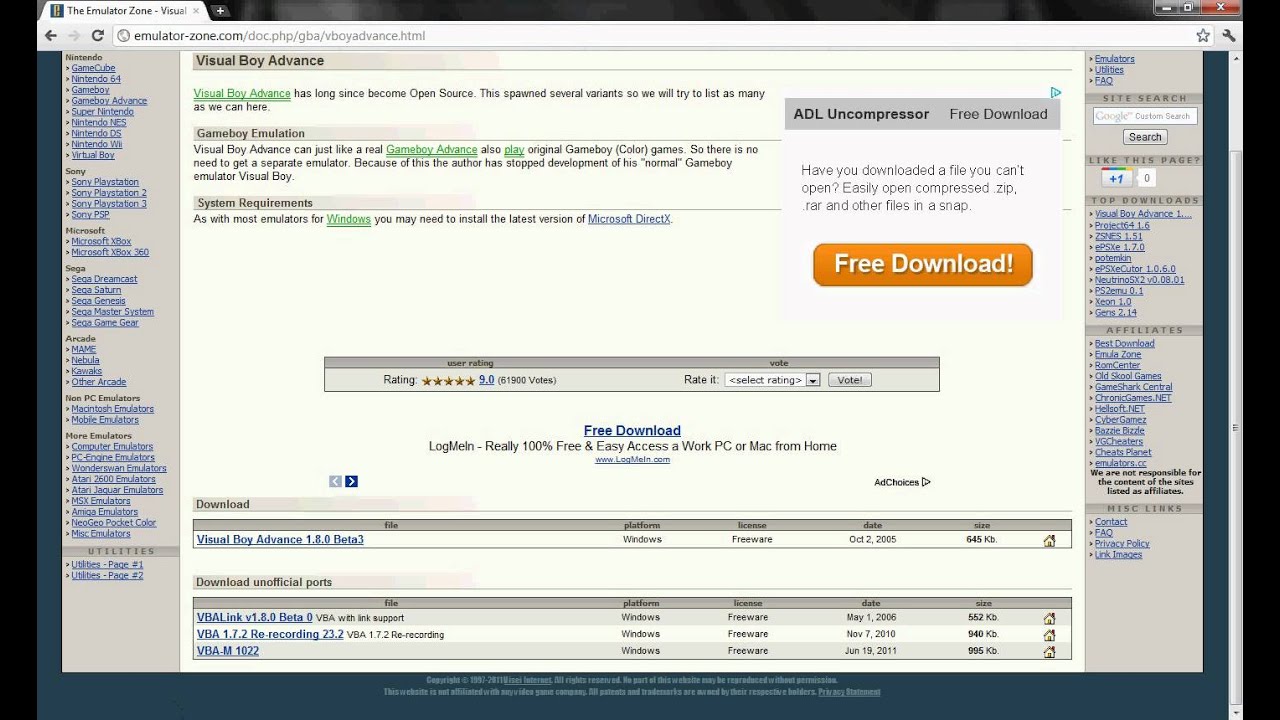Open the Sony Playstation 2 link
Screen dimensions: 1280x720
tap(109, 193)
